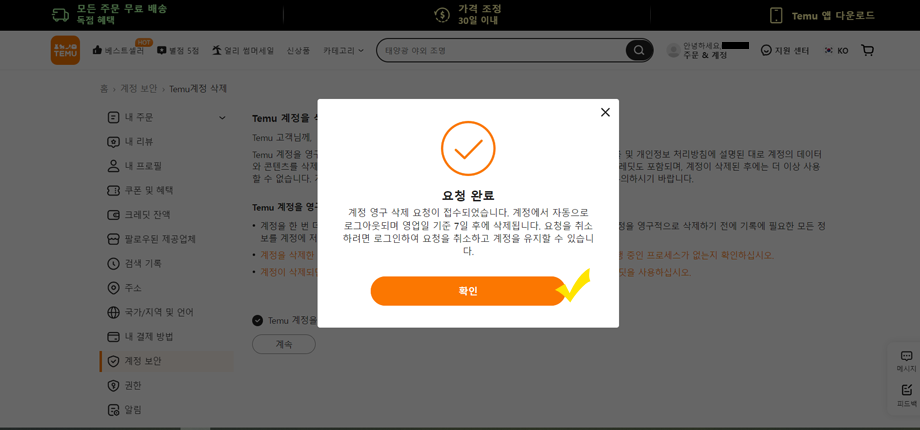Go to 계정 보안 breadcrumb link
This screenshot has height=430, width=920.
[138, 89]
